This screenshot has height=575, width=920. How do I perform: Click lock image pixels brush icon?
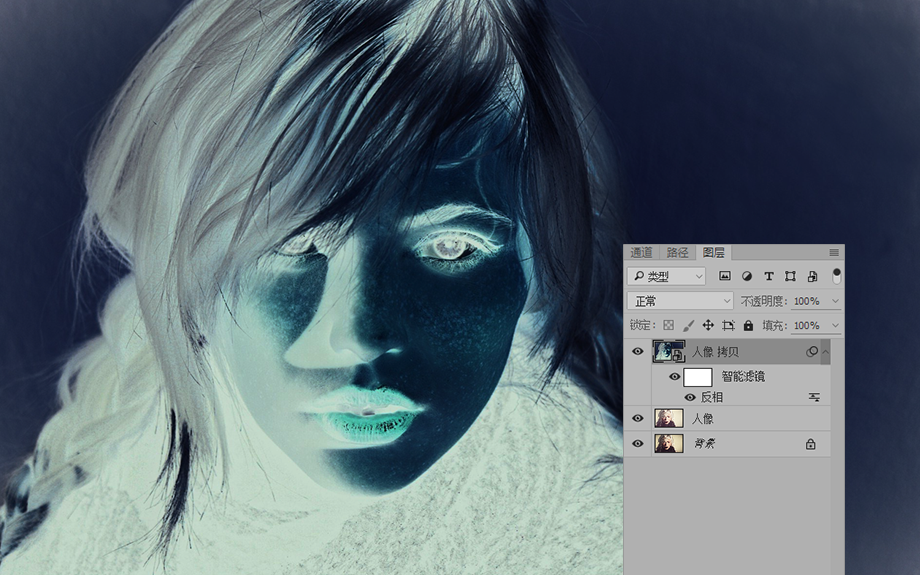688,326
